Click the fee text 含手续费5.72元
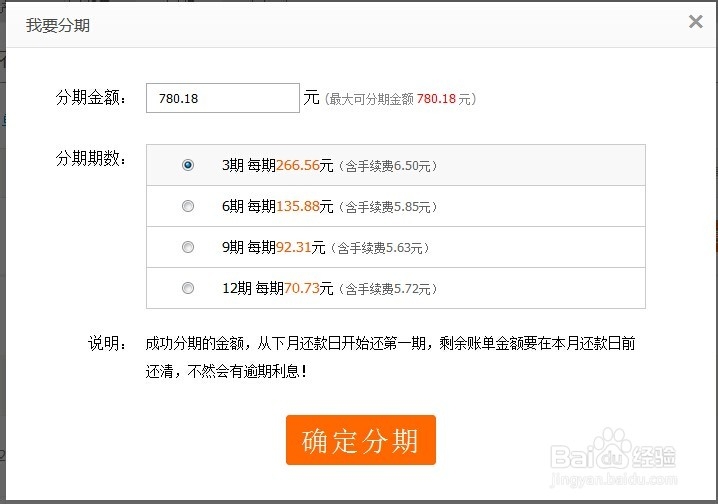The height and width of the screenshot is (504, 718). coord(388,289)
